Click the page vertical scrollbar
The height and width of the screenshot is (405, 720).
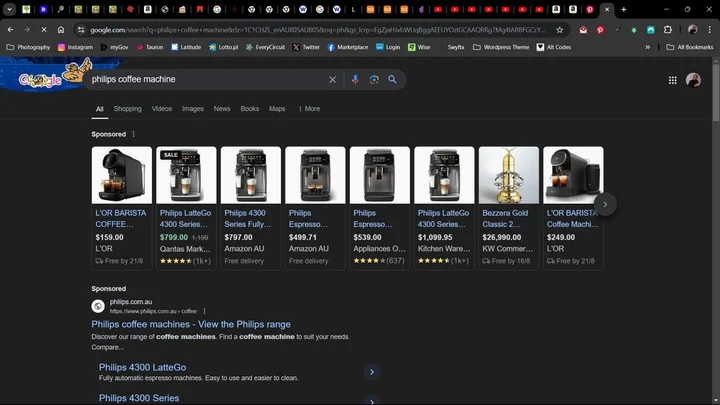pyautogui.click(x=715, y=92)
